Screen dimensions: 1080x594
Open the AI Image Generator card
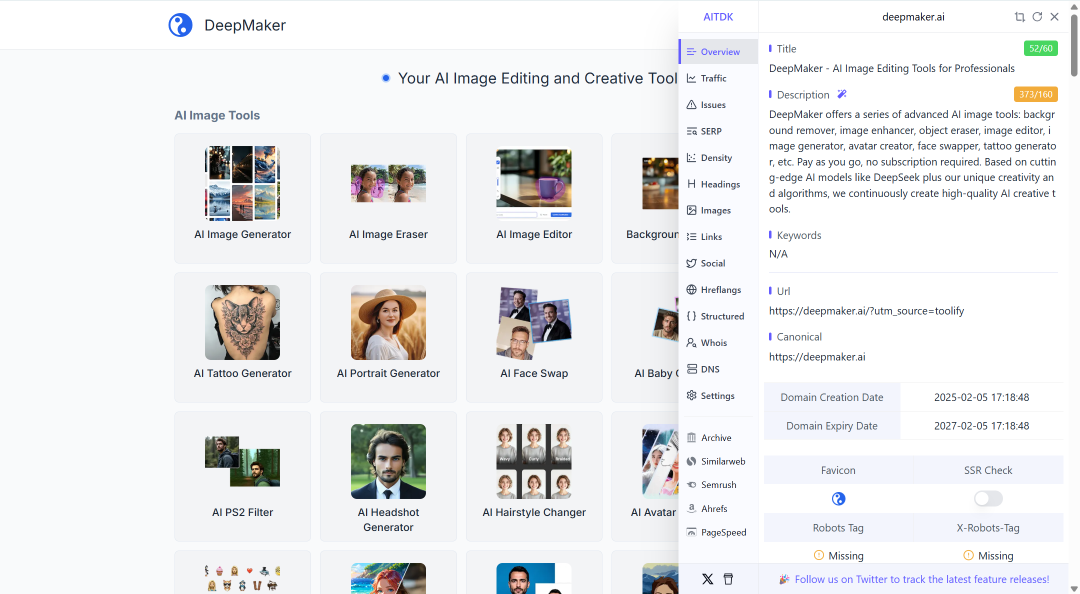coord(242,198)
